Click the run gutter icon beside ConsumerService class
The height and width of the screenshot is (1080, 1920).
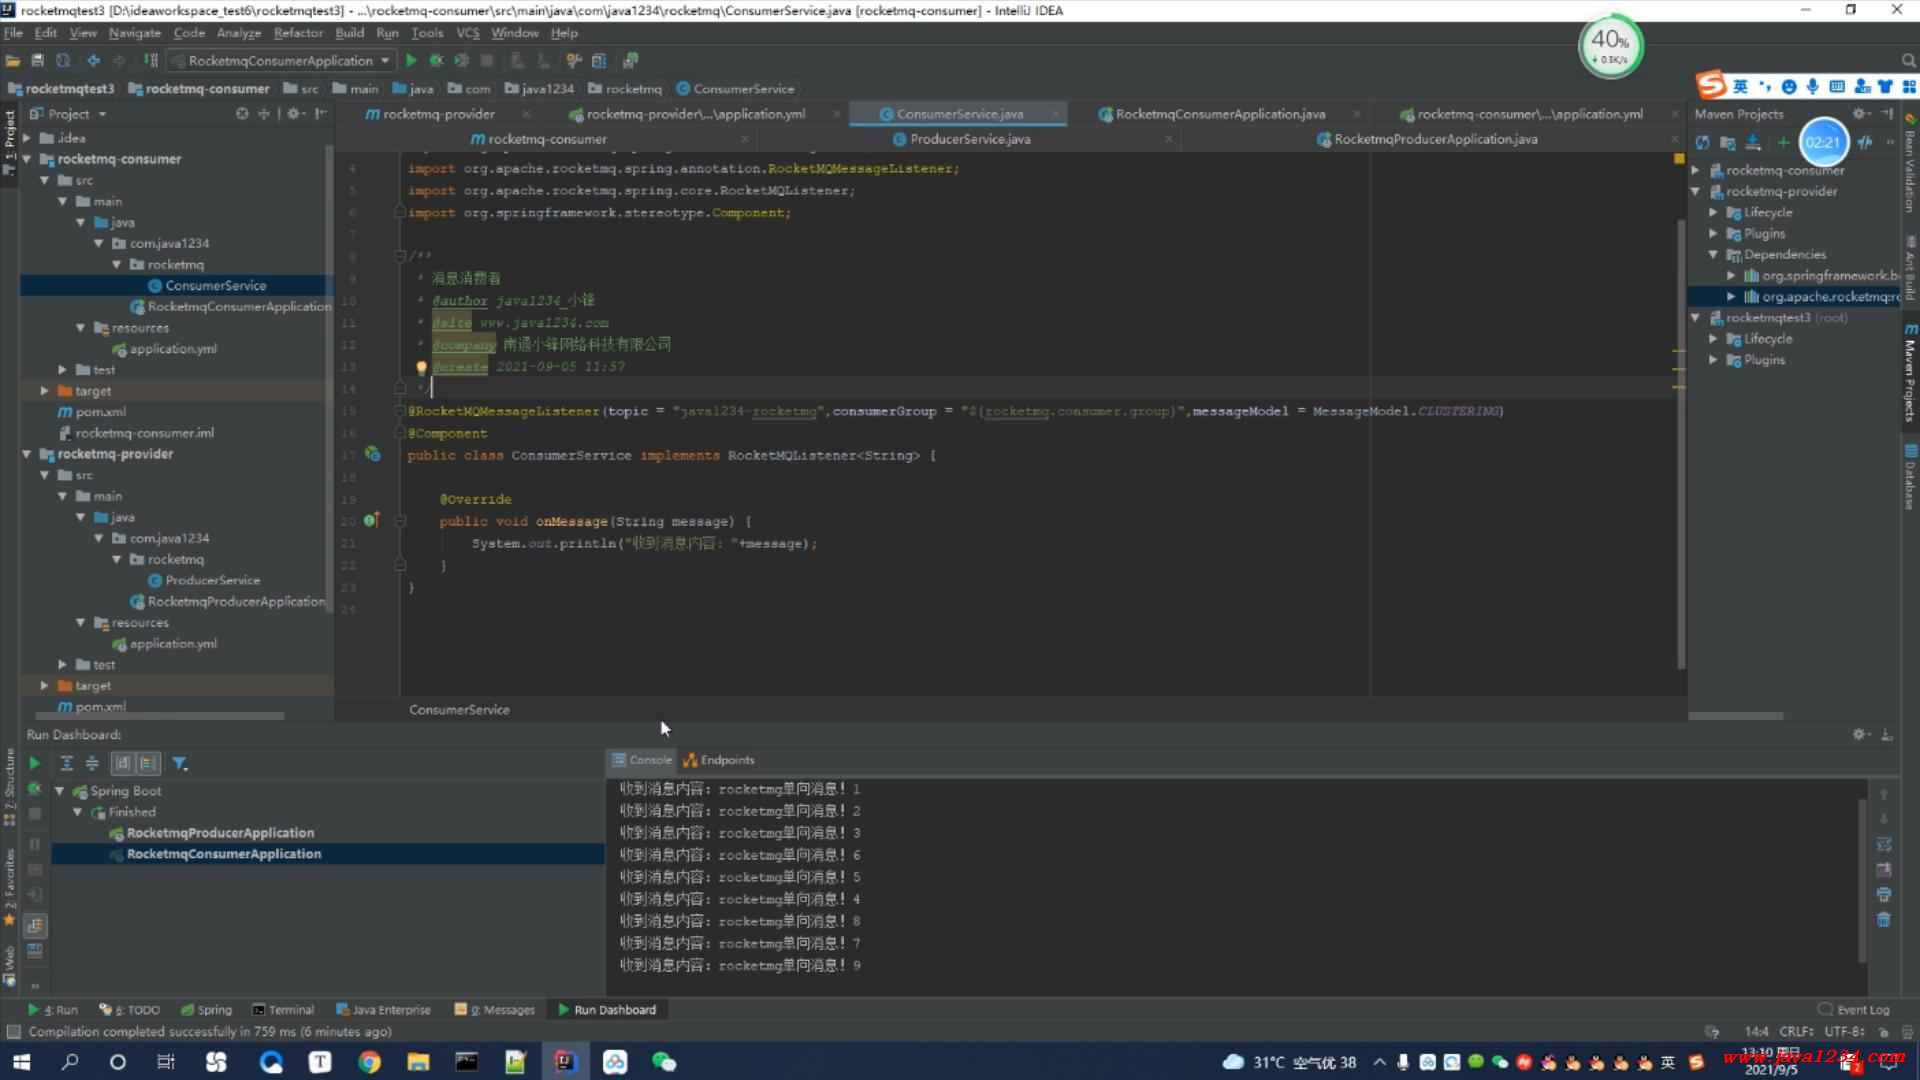pyautogui.click(x=372, y=454)
